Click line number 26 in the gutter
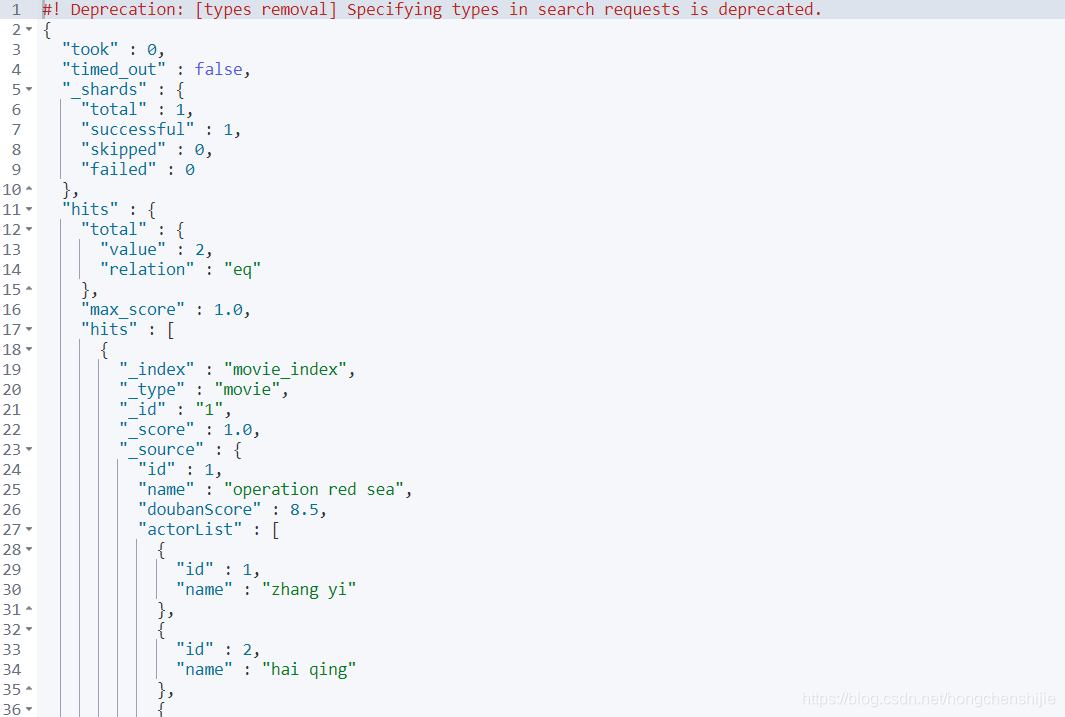Screen dimensions: 1065x717 click(x=12, y=509)
